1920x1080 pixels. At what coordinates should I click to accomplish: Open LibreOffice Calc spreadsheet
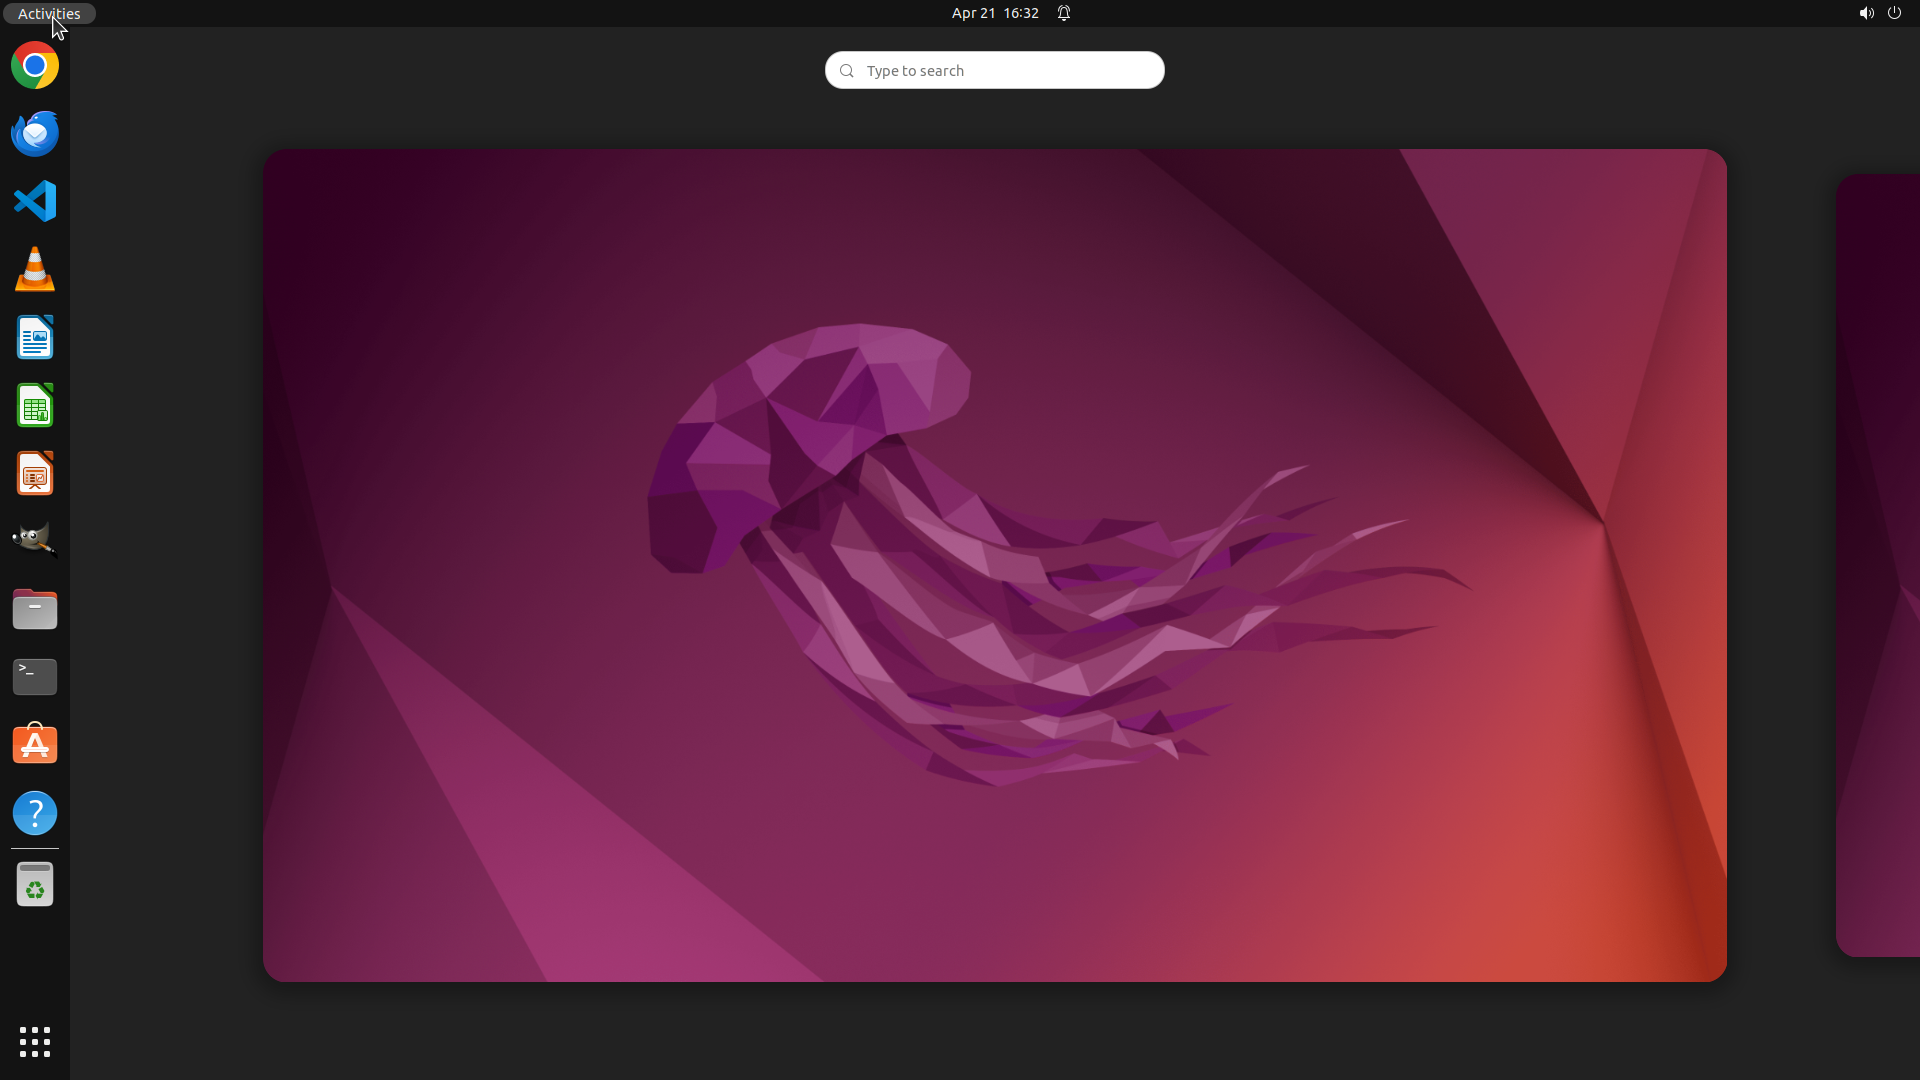35,406
